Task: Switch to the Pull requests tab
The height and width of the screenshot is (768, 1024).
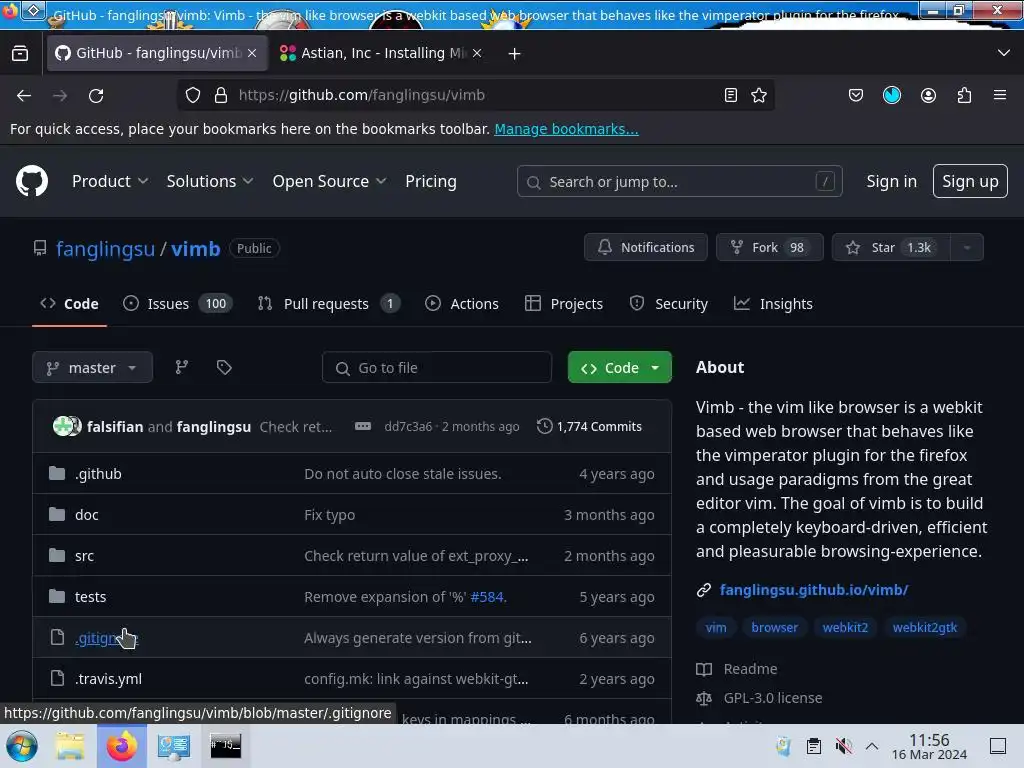Action: [x=329, y=304]
